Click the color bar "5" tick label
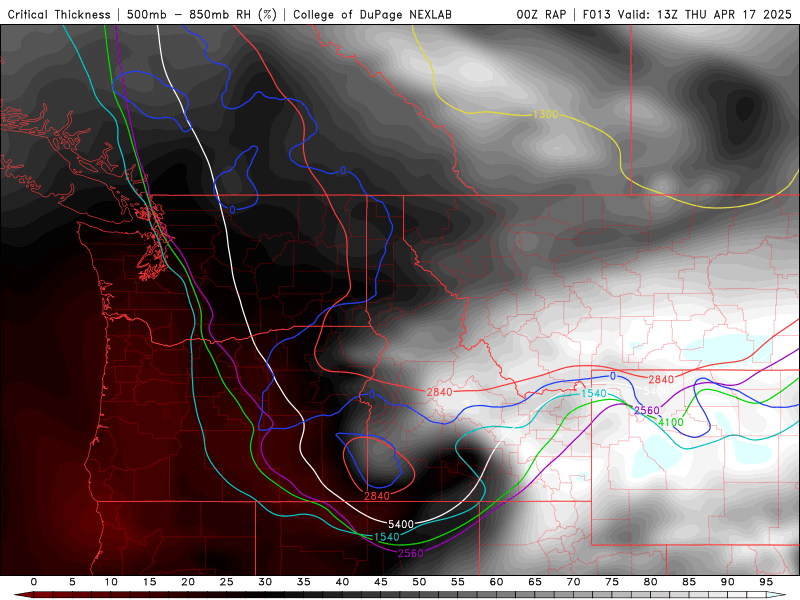This screenshot has height=600, width=800. 72,582
